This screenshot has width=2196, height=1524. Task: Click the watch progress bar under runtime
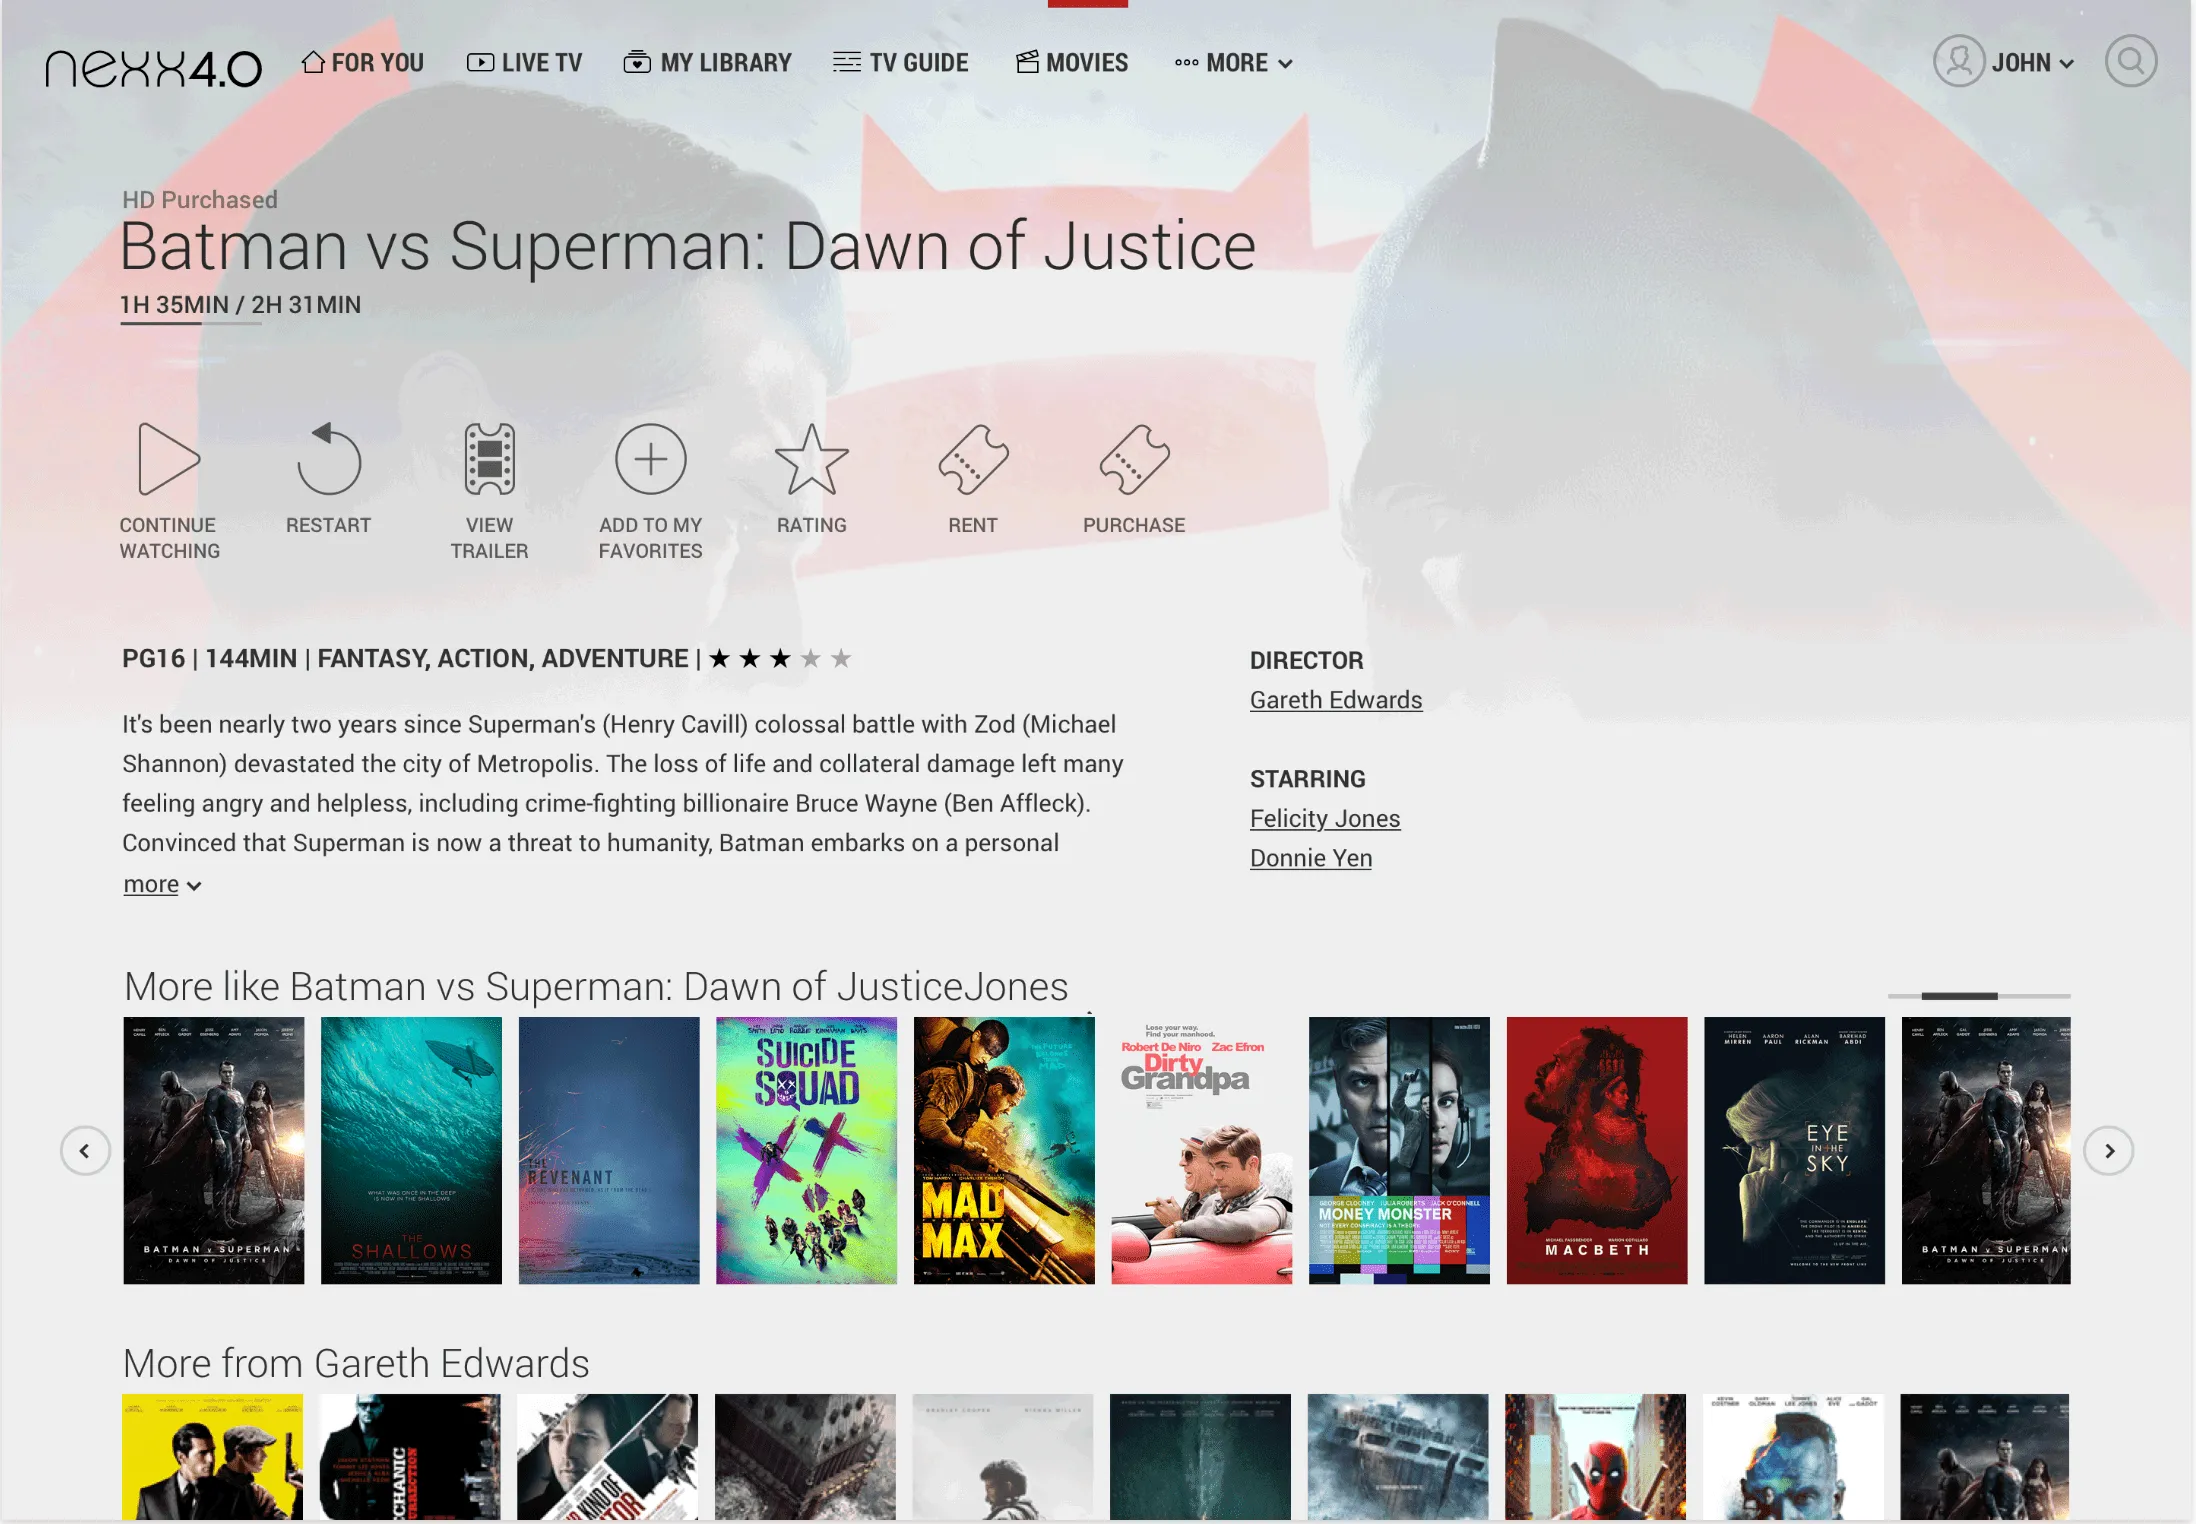tap(191, 323)
